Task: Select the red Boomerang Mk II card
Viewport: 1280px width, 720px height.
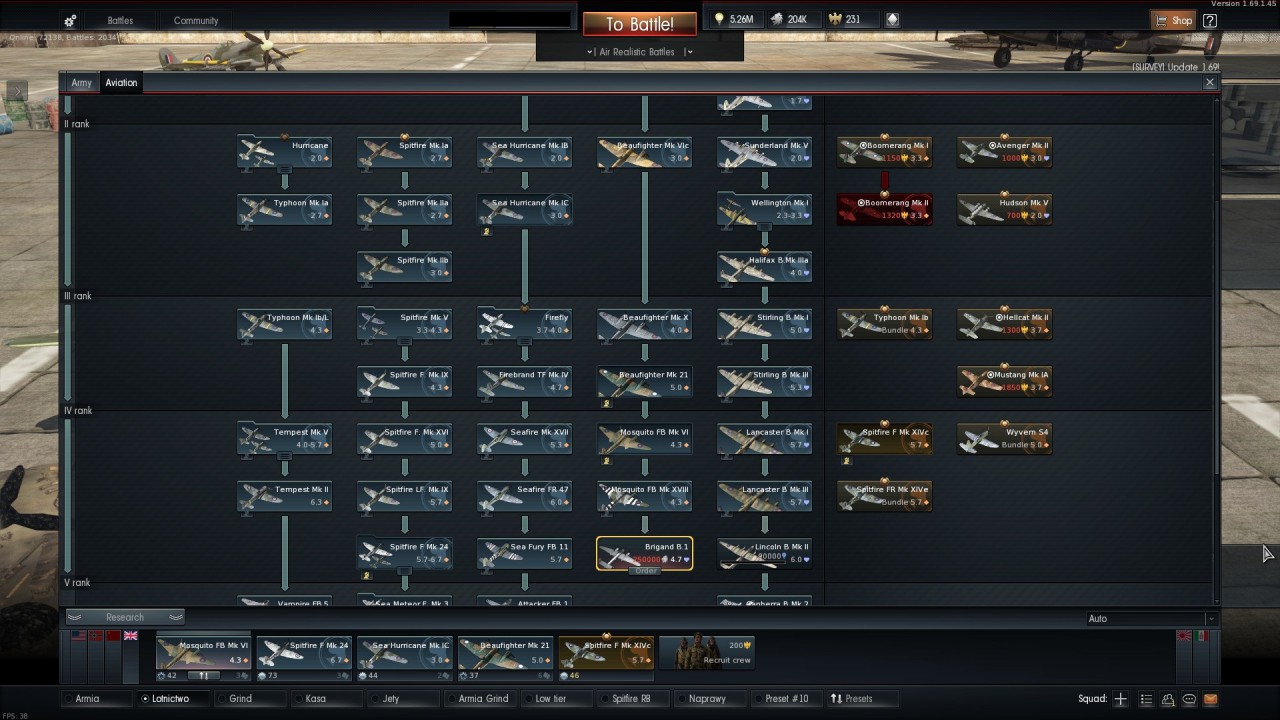Action: (x=884, y=209)
